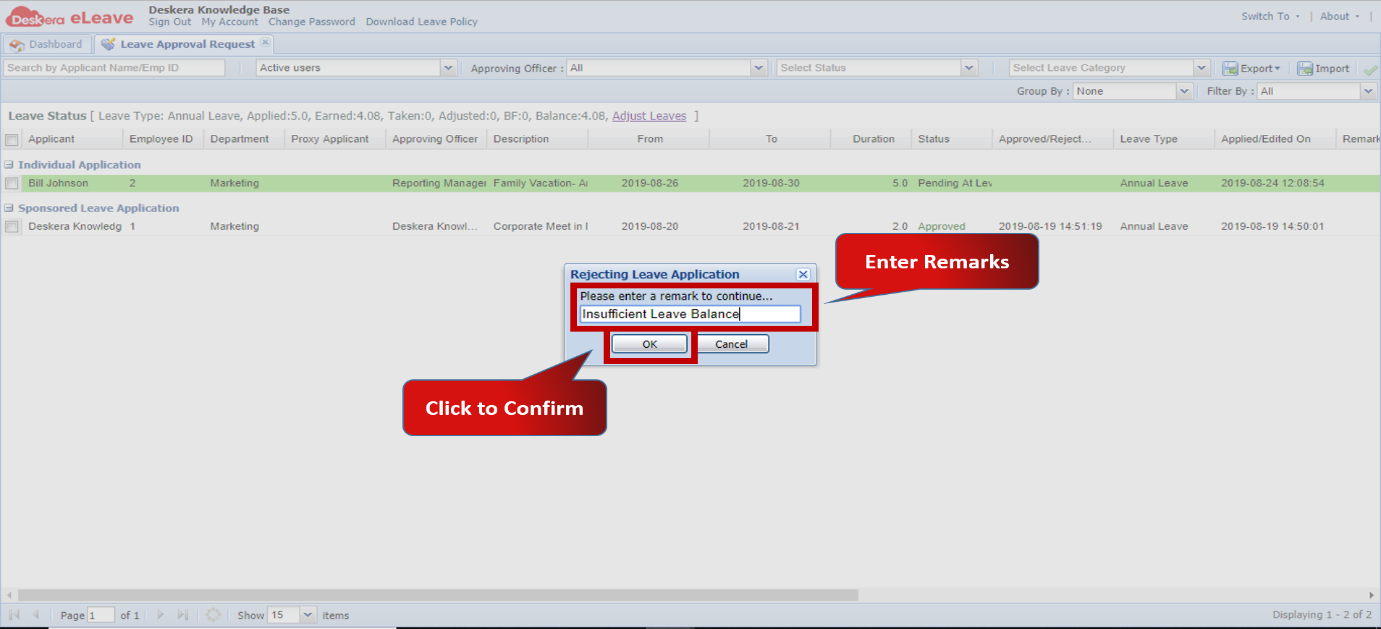Open the Select Leave Category dropdown
This screenshot has width=1381, height=629.
click(x=1201, y=67)
